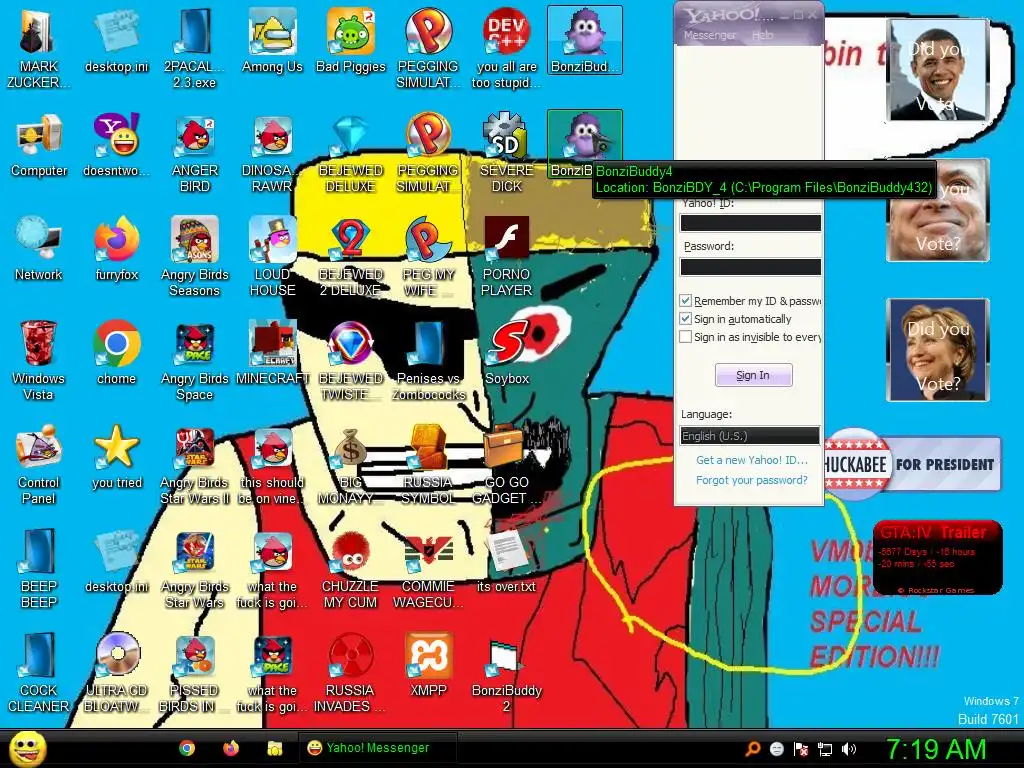Screen dimensions: 1024x768
Task: Open the 'doesntwo...' Yahoo icon
Action: pyautogui.click(x=117, y=145)
